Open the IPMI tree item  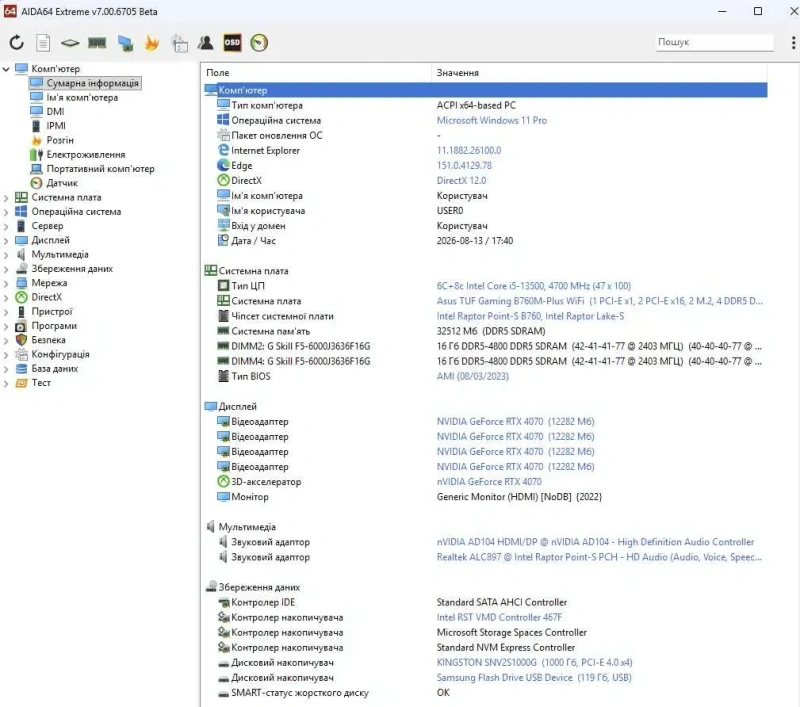(56, 126)
